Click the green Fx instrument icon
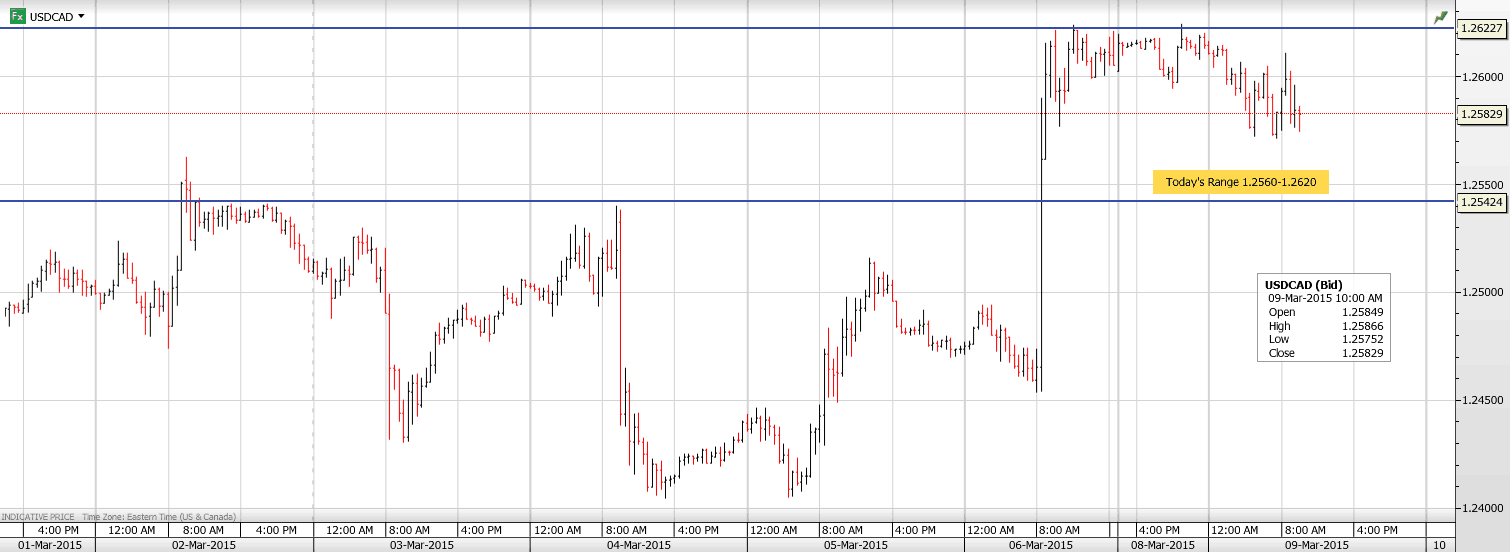Screen dimensions: 1510x552 click(x=18, y=17)
